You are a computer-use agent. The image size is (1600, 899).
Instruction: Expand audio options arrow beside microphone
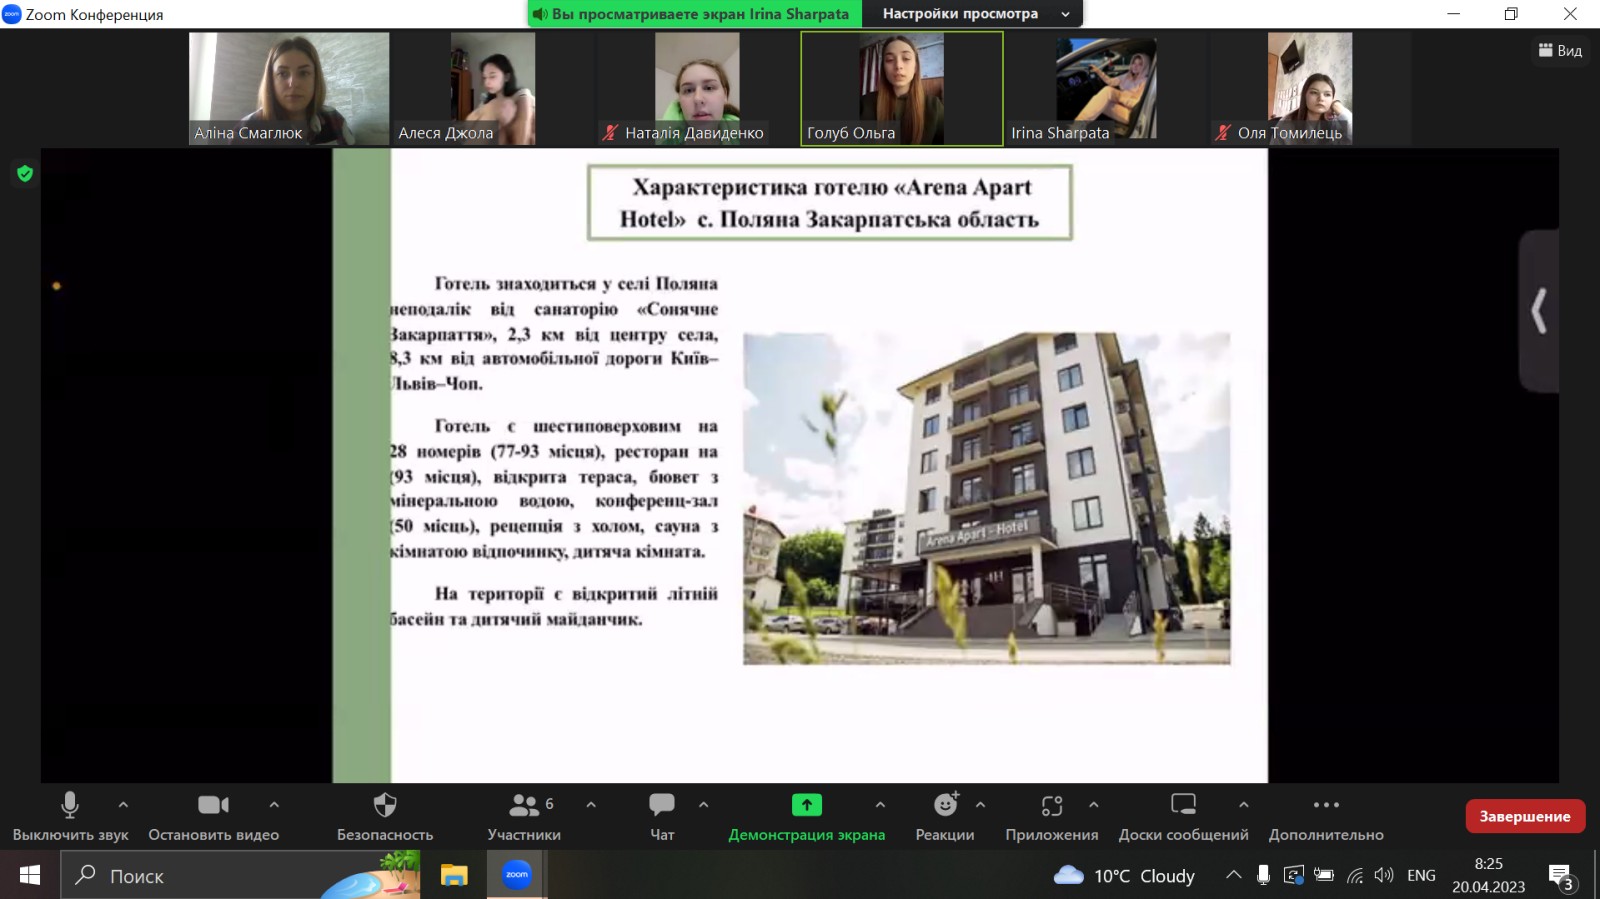123,804
